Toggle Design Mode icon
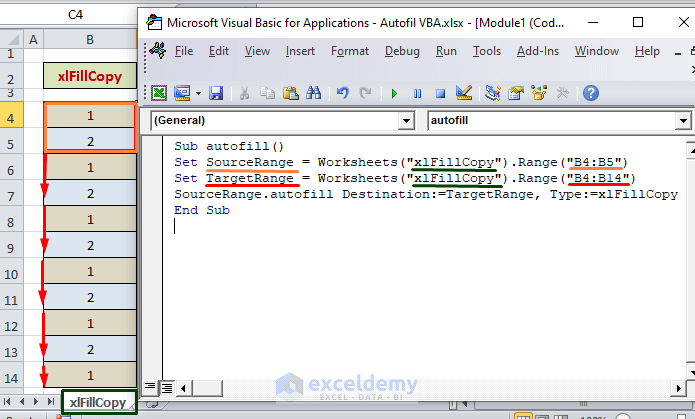This screenshot has width=695, height=419. [x=463, y=93]
